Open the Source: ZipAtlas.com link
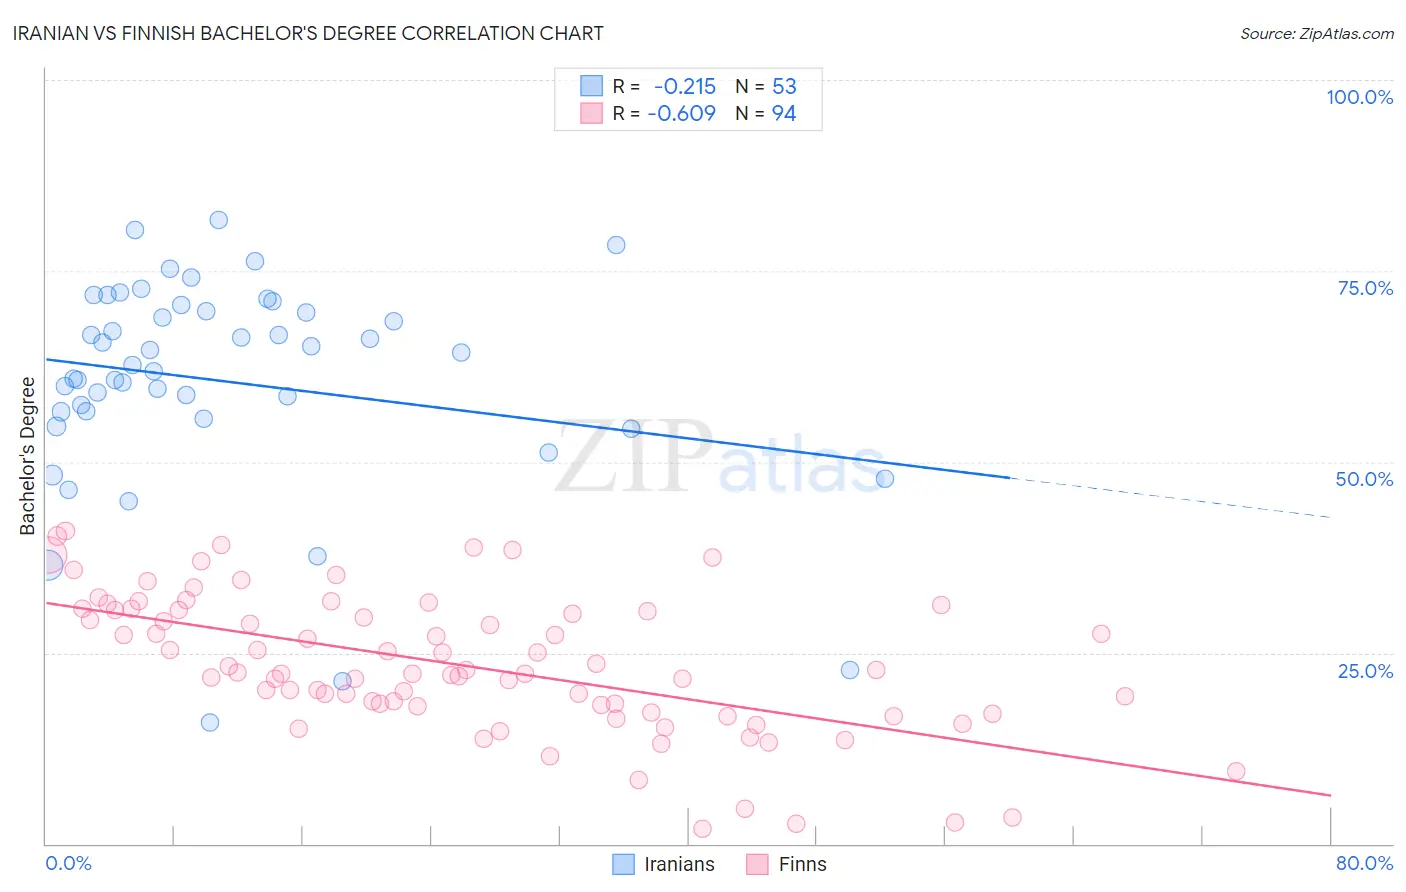 click(1317, 33)
